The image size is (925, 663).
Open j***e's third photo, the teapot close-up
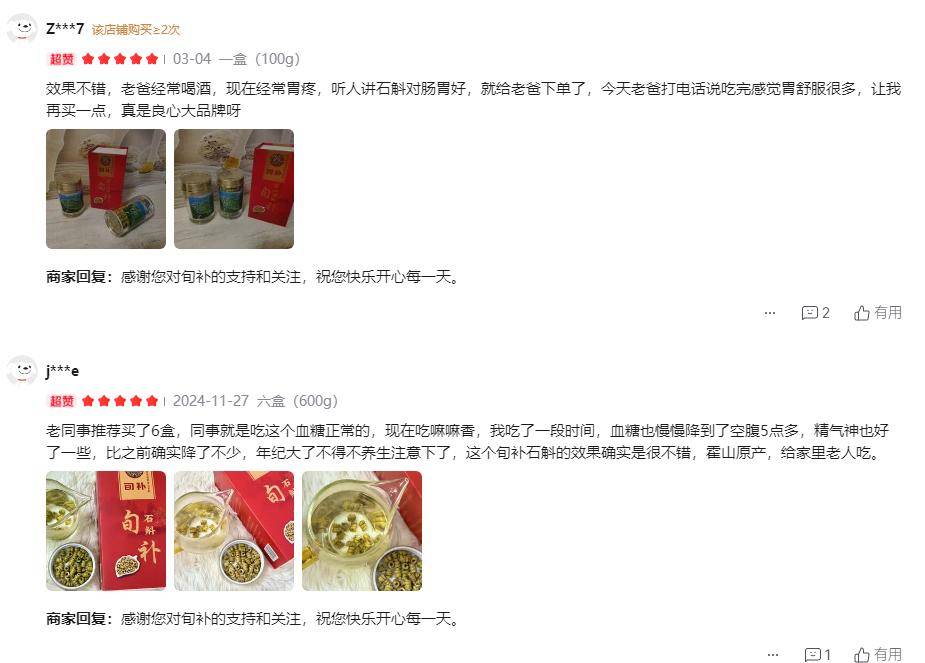coord(362,531)
